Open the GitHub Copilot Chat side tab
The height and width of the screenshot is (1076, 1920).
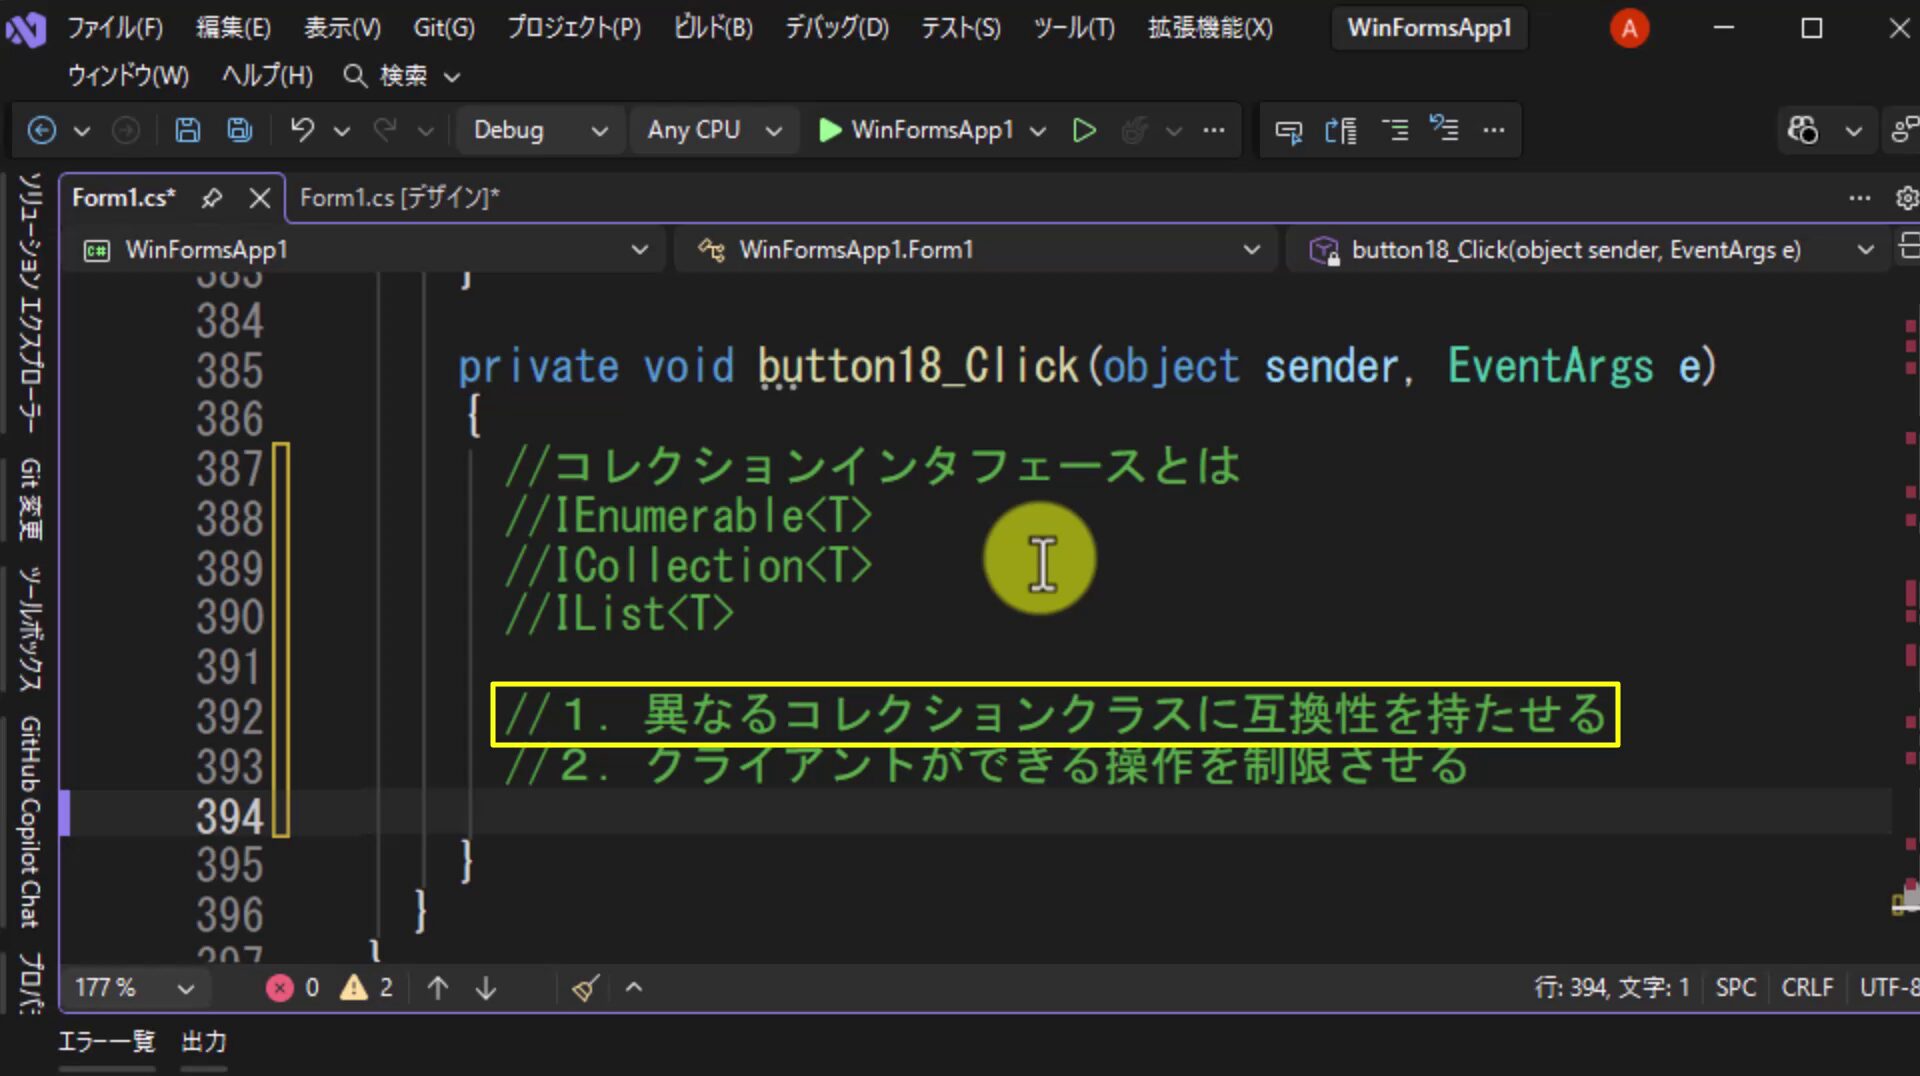pyautogui.click(x=30, y=822)
